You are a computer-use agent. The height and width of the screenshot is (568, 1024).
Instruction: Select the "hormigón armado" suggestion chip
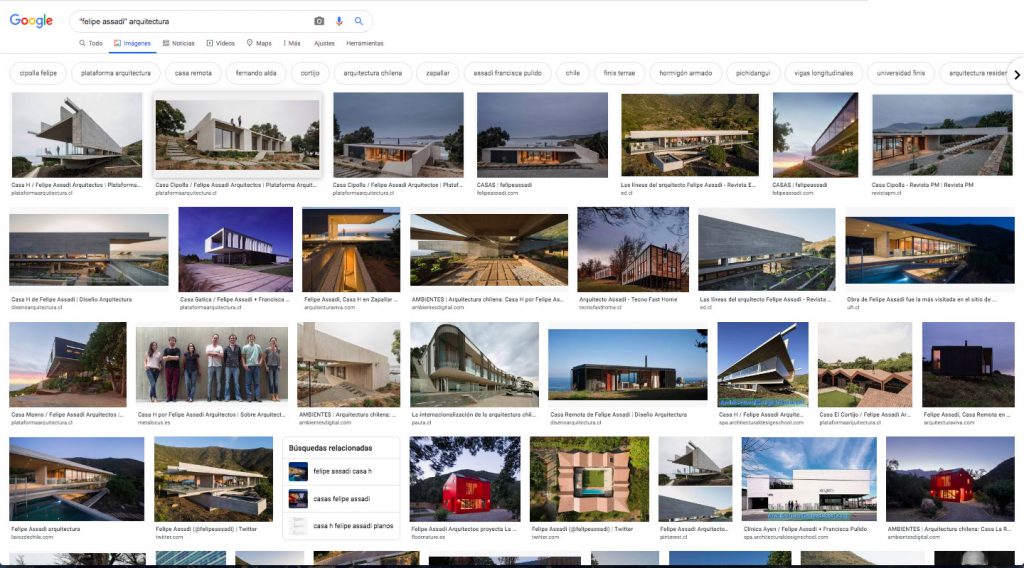(x=685, y=73)
